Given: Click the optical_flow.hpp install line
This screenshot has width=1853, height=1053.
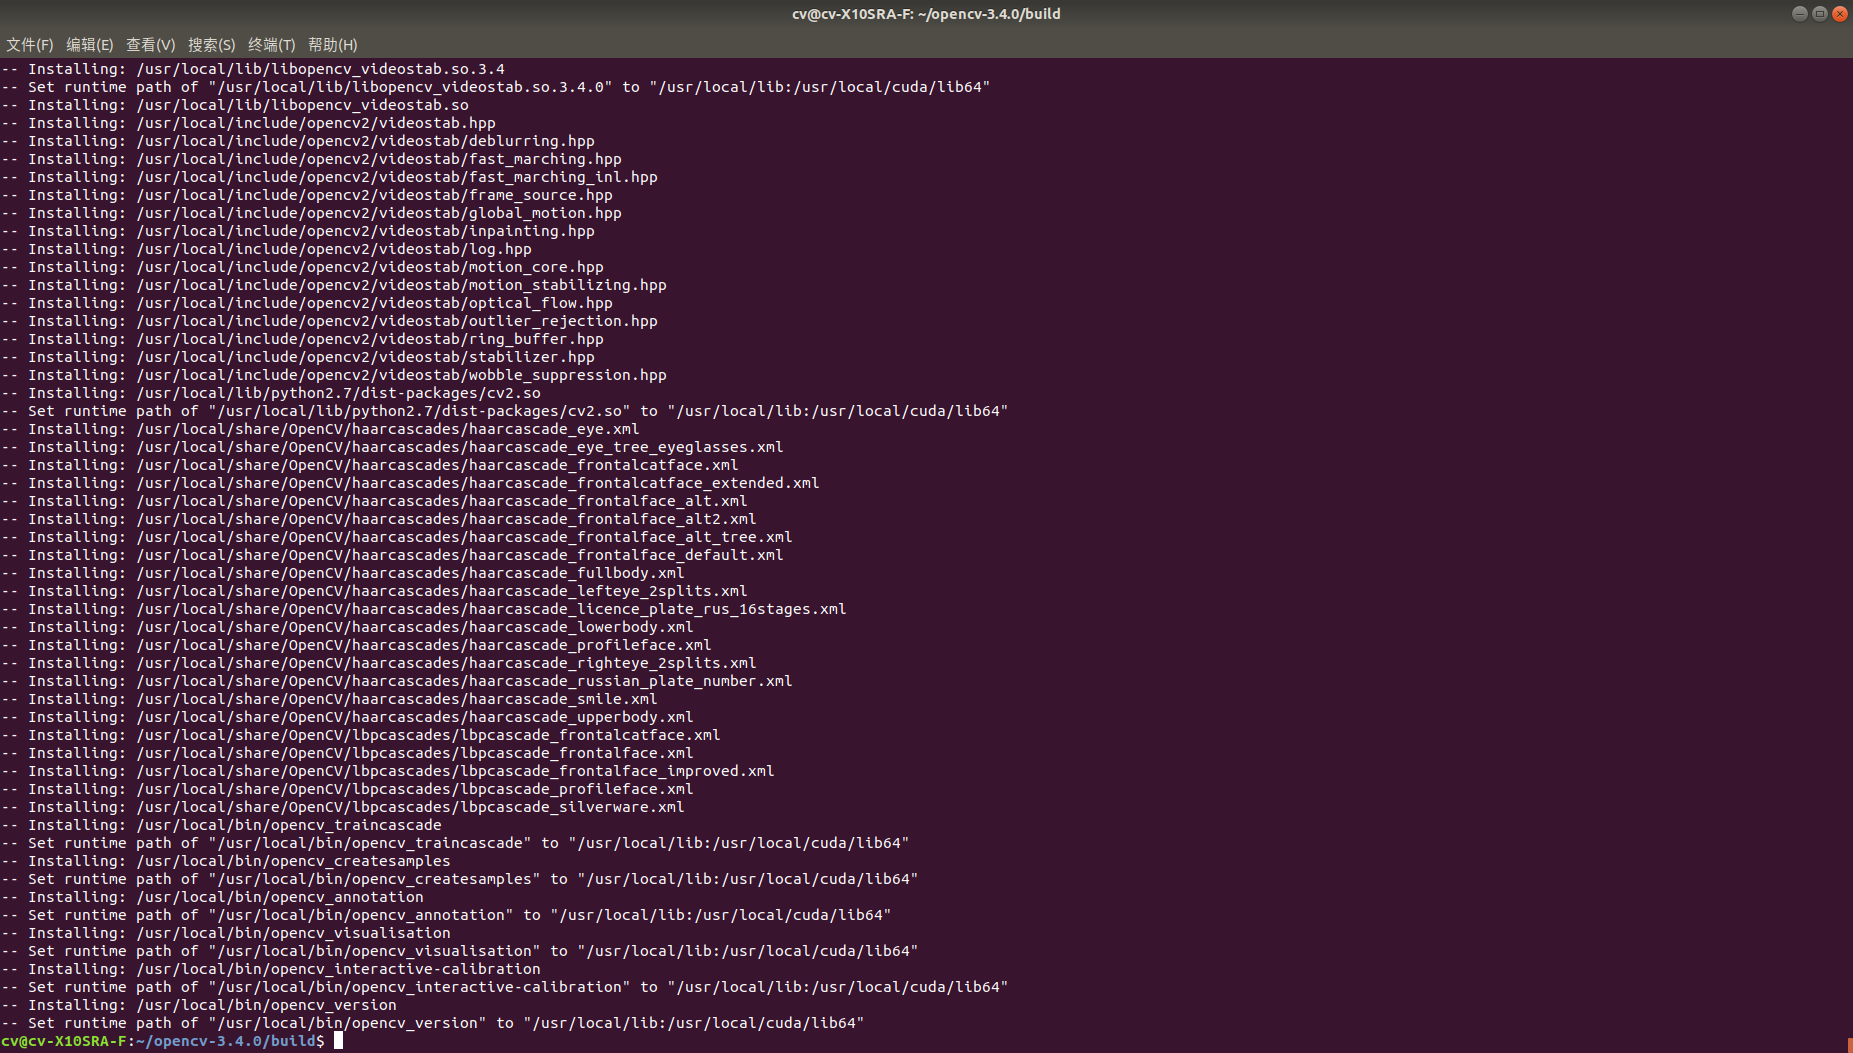Looking at the screenshot, I should [x=307, y=303].
